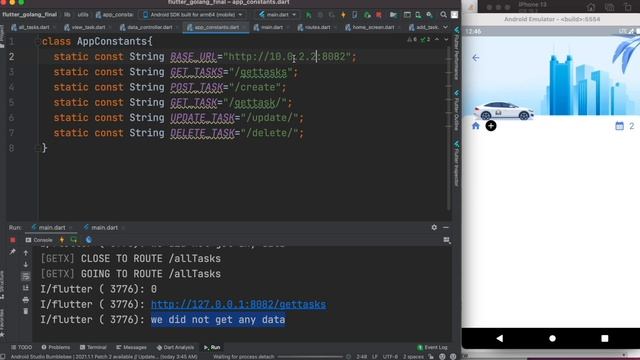Open the Console tab in Run panel

click(x=39, y=240)
